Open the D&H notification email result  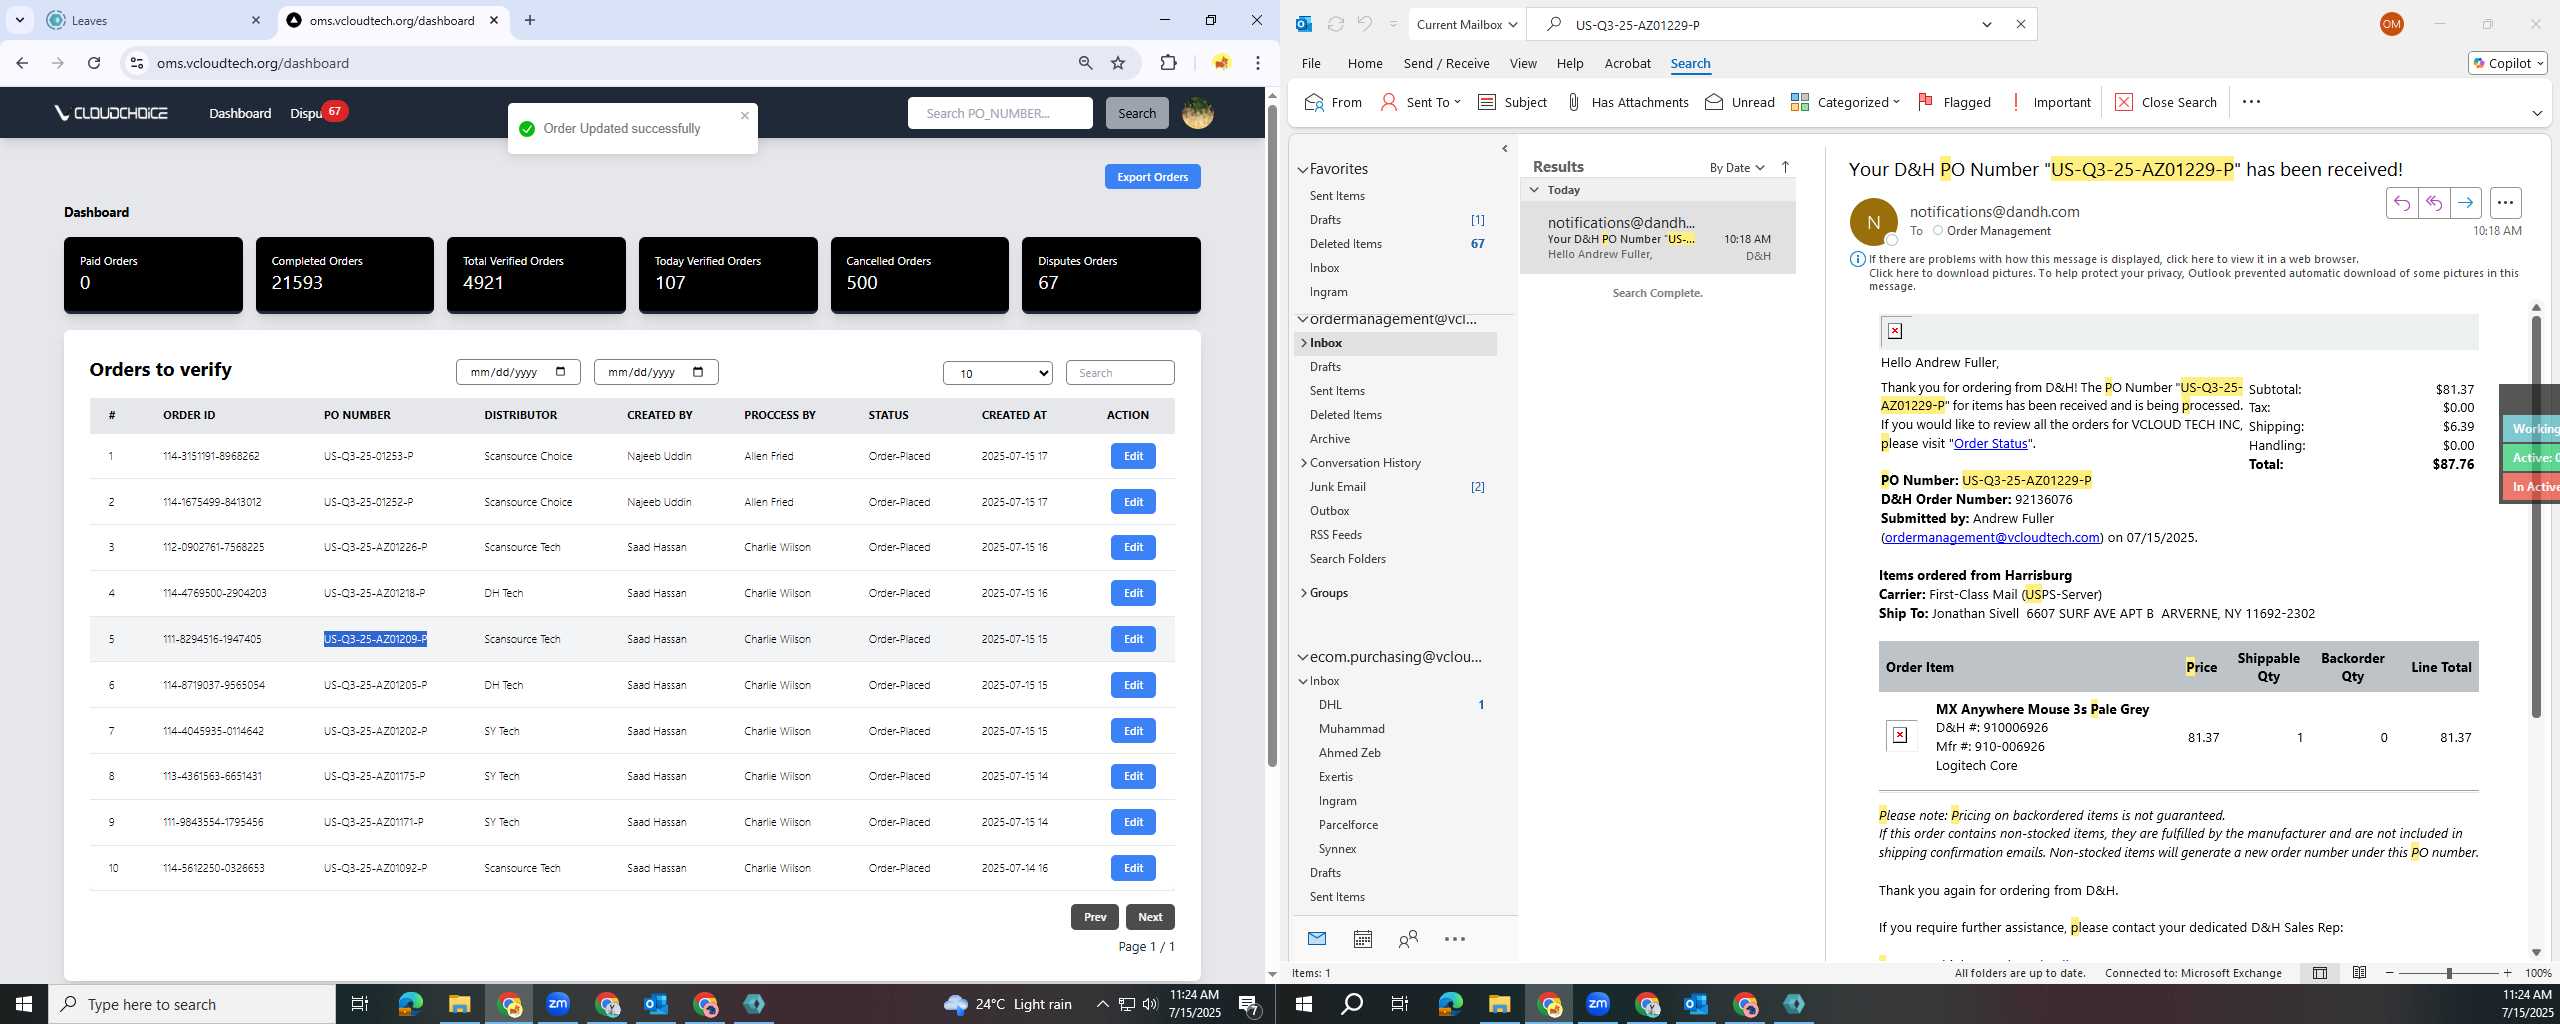(x=1657, y=238)
